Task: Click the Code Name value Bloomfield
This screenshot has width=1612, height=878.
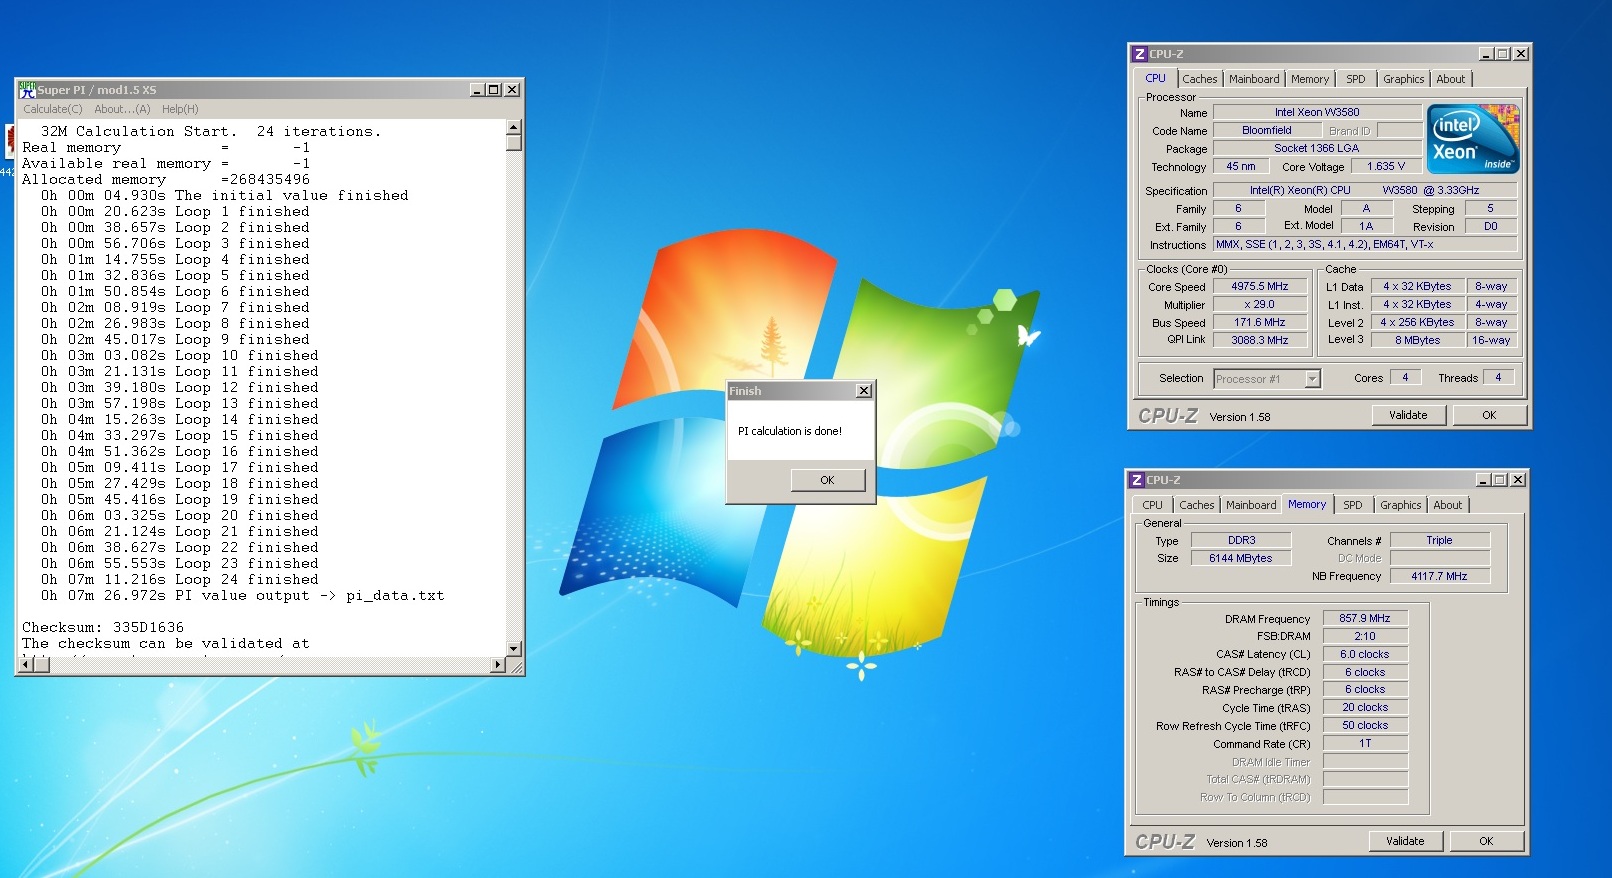Action: [x=1267, y=131]
